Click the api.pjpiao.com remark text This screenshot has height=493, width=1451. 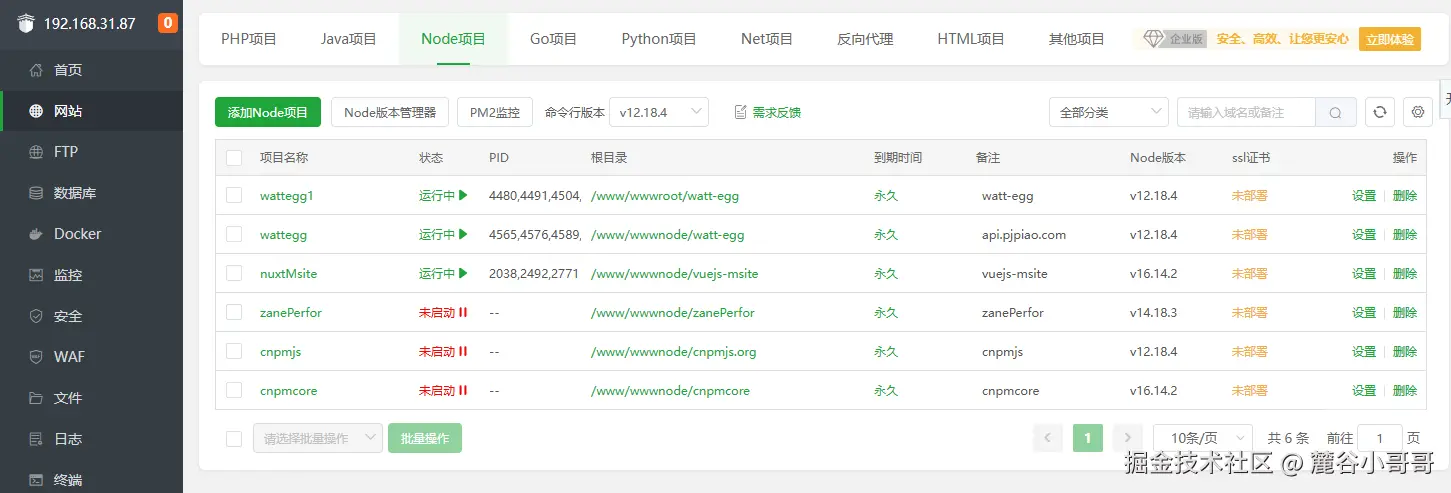1024,234
